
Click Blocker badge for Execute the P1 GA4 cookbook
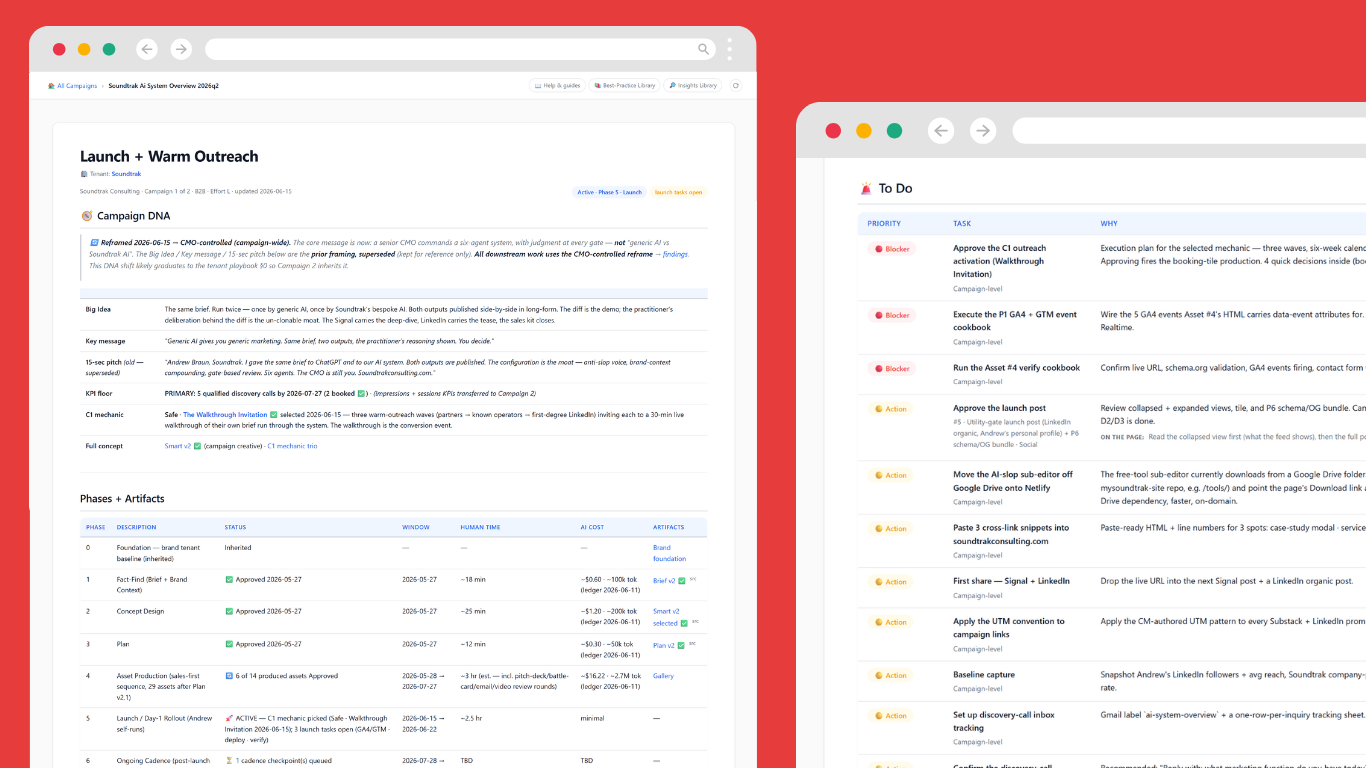(892, 315)
